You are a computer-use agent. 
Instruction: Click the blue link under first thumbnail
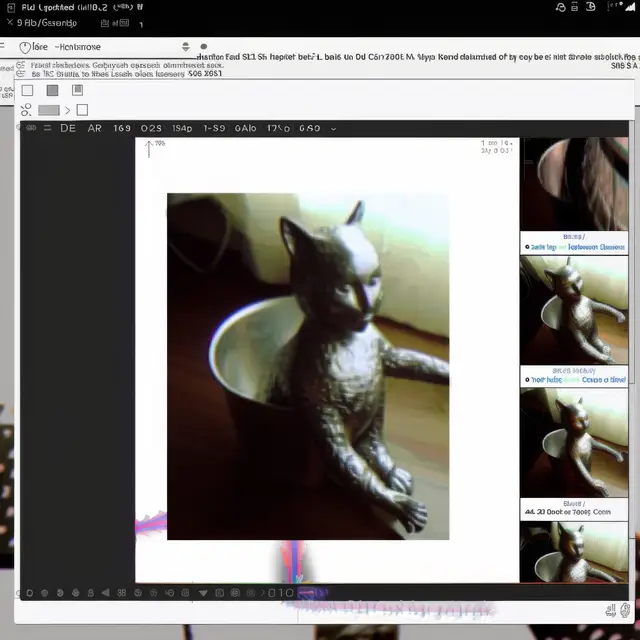tap(575, 247)
